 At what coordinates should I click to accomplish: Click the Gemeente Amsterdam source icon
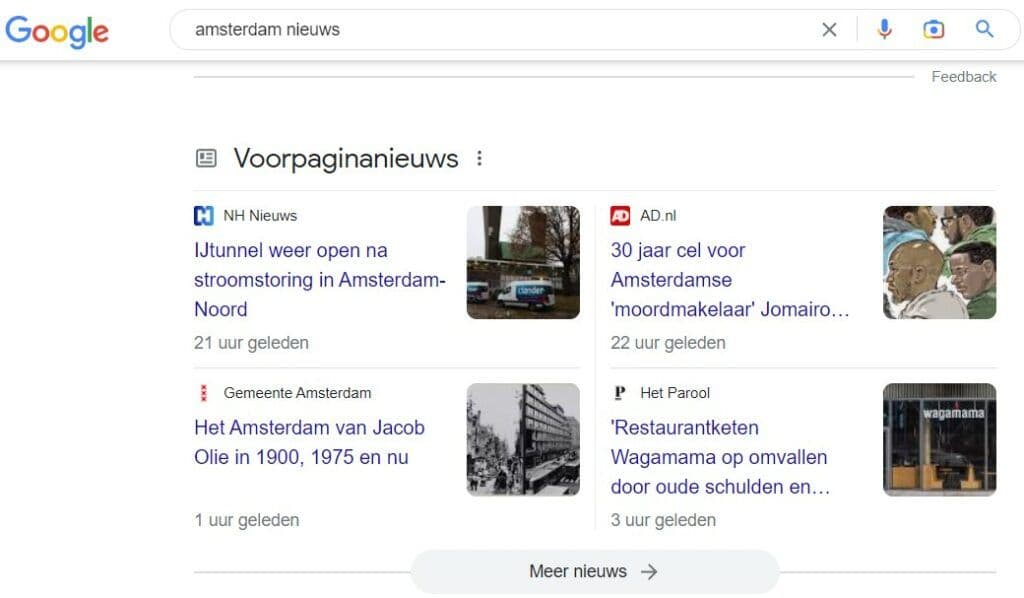(x=204, y=393)
